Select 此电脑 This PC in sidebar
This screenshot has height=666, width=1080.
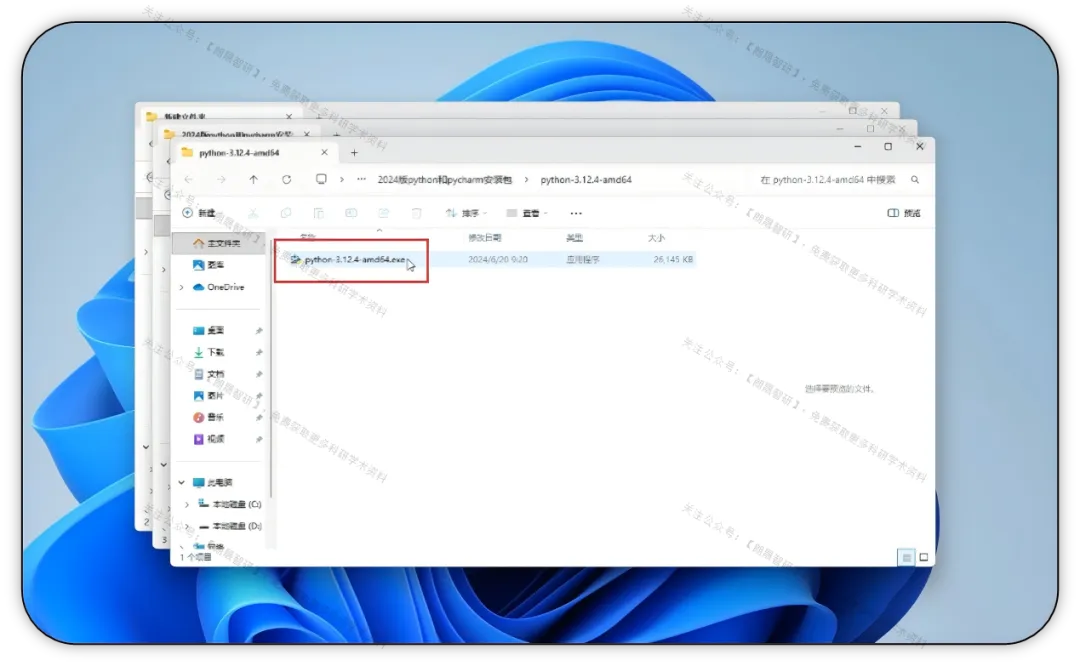coord(213,483)
